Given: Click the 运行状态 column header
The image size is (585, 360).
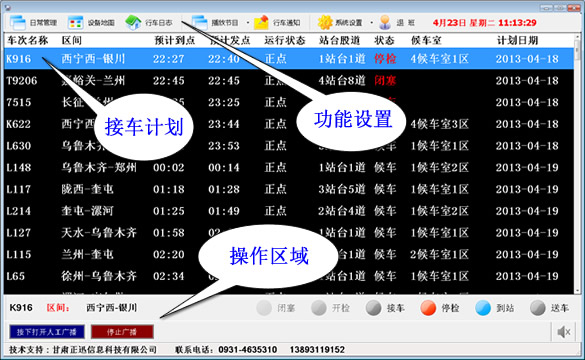Looking at the screenshot, I should tap(285, 40).
